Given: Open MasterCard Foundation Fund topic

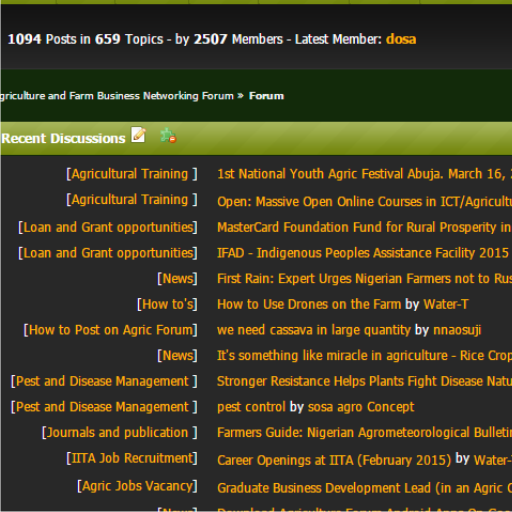Looking at the screenshot, I should pyautogui.click(x=364, y=227).
